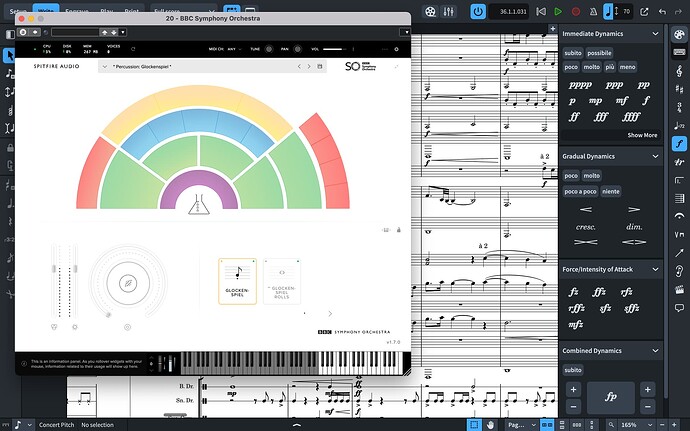Go to the next preset arrow

pos(309,66)
